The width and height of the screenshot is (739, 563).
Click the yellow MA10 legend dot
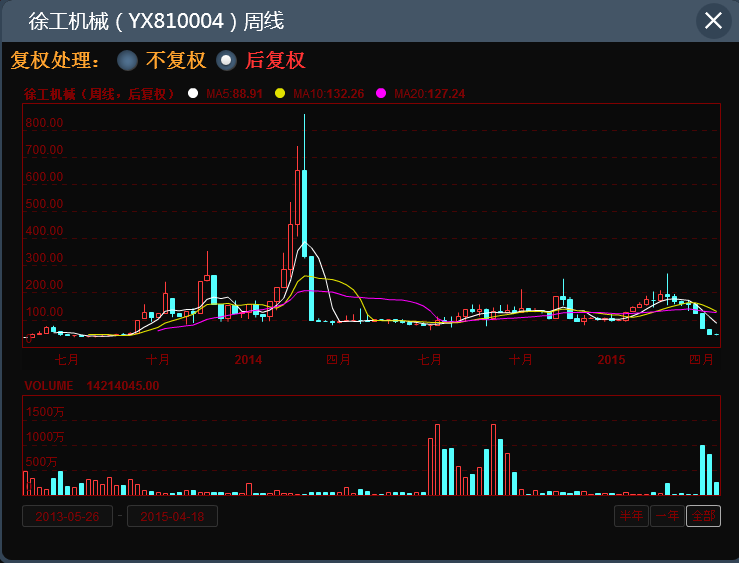click(x=280, y=94)
